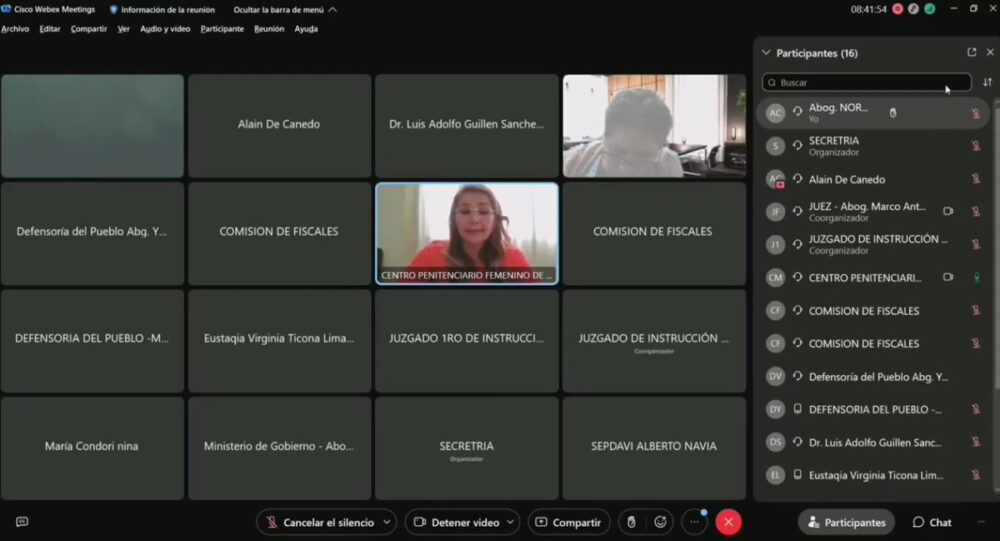This screenshot has width=1000, height=541.
Task: Toggle Cancelar el silencio microphone button
Action: (318, 522)
